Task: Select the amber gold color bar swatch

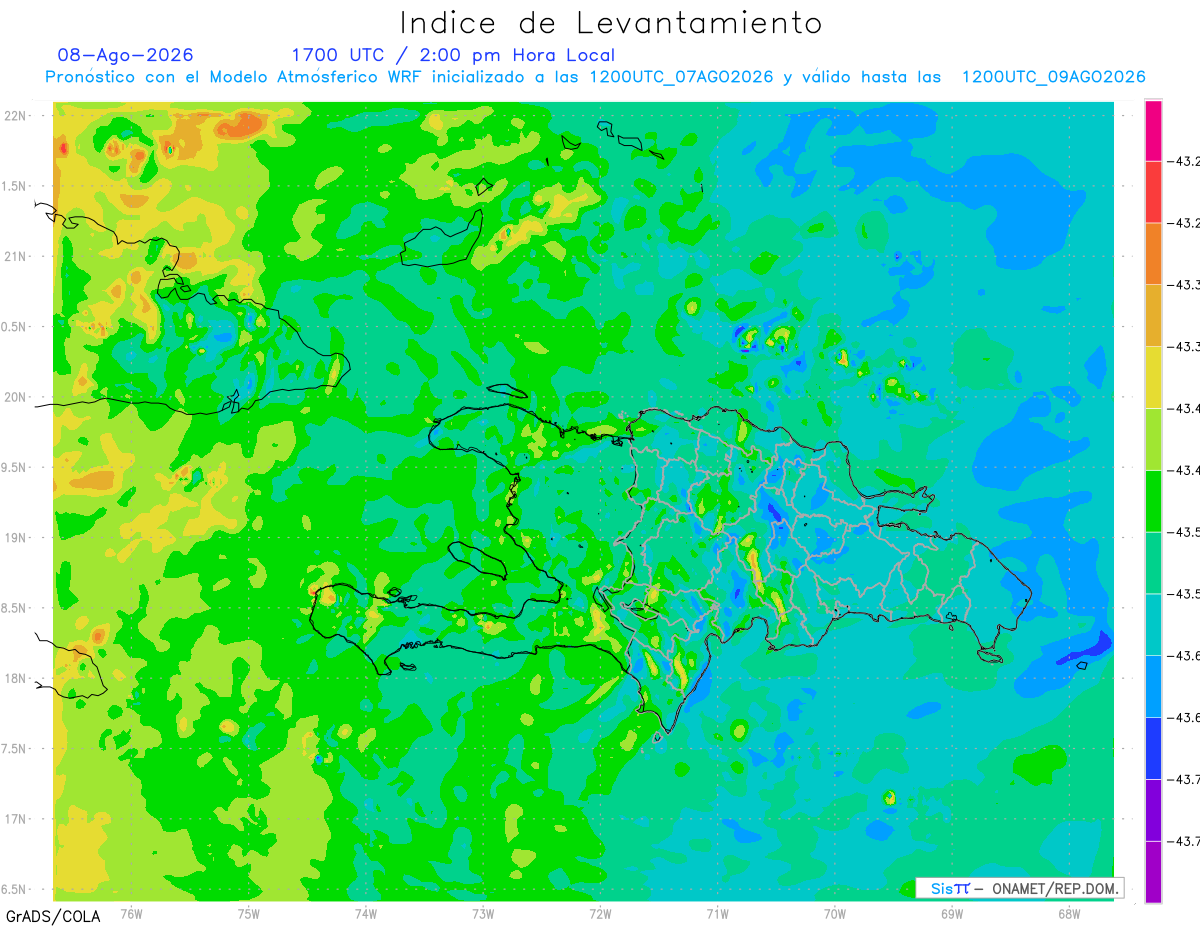Action: point(1153,315)
